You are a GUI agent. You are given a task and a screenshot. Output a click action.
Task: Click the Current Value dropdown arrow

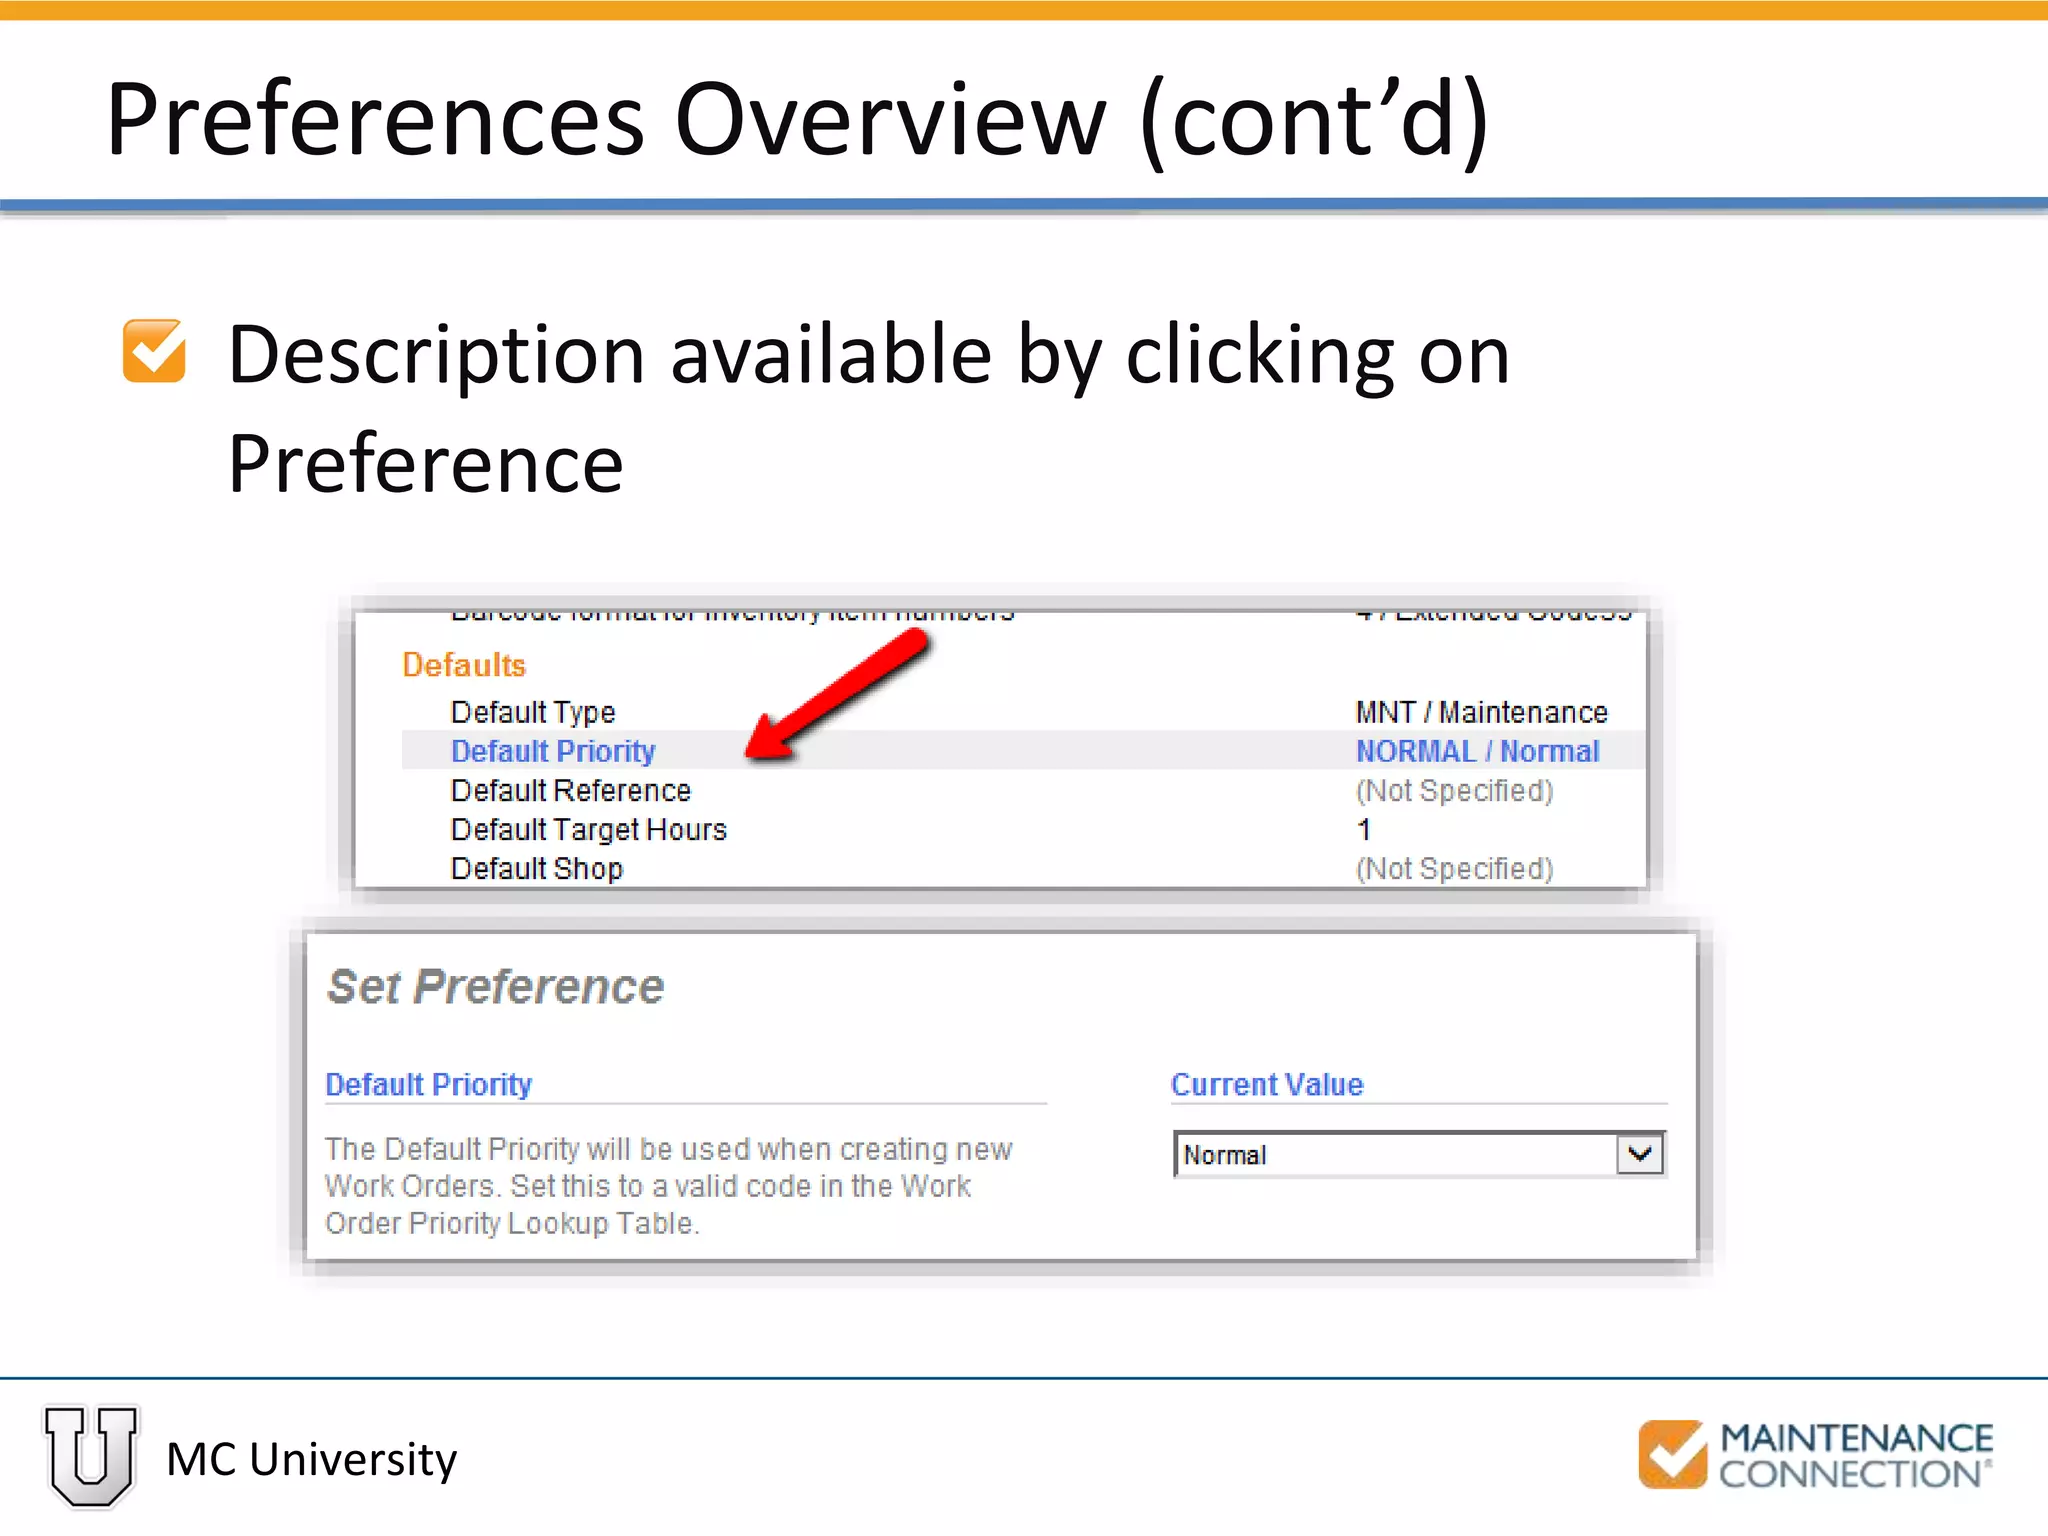[1640, 1154]
